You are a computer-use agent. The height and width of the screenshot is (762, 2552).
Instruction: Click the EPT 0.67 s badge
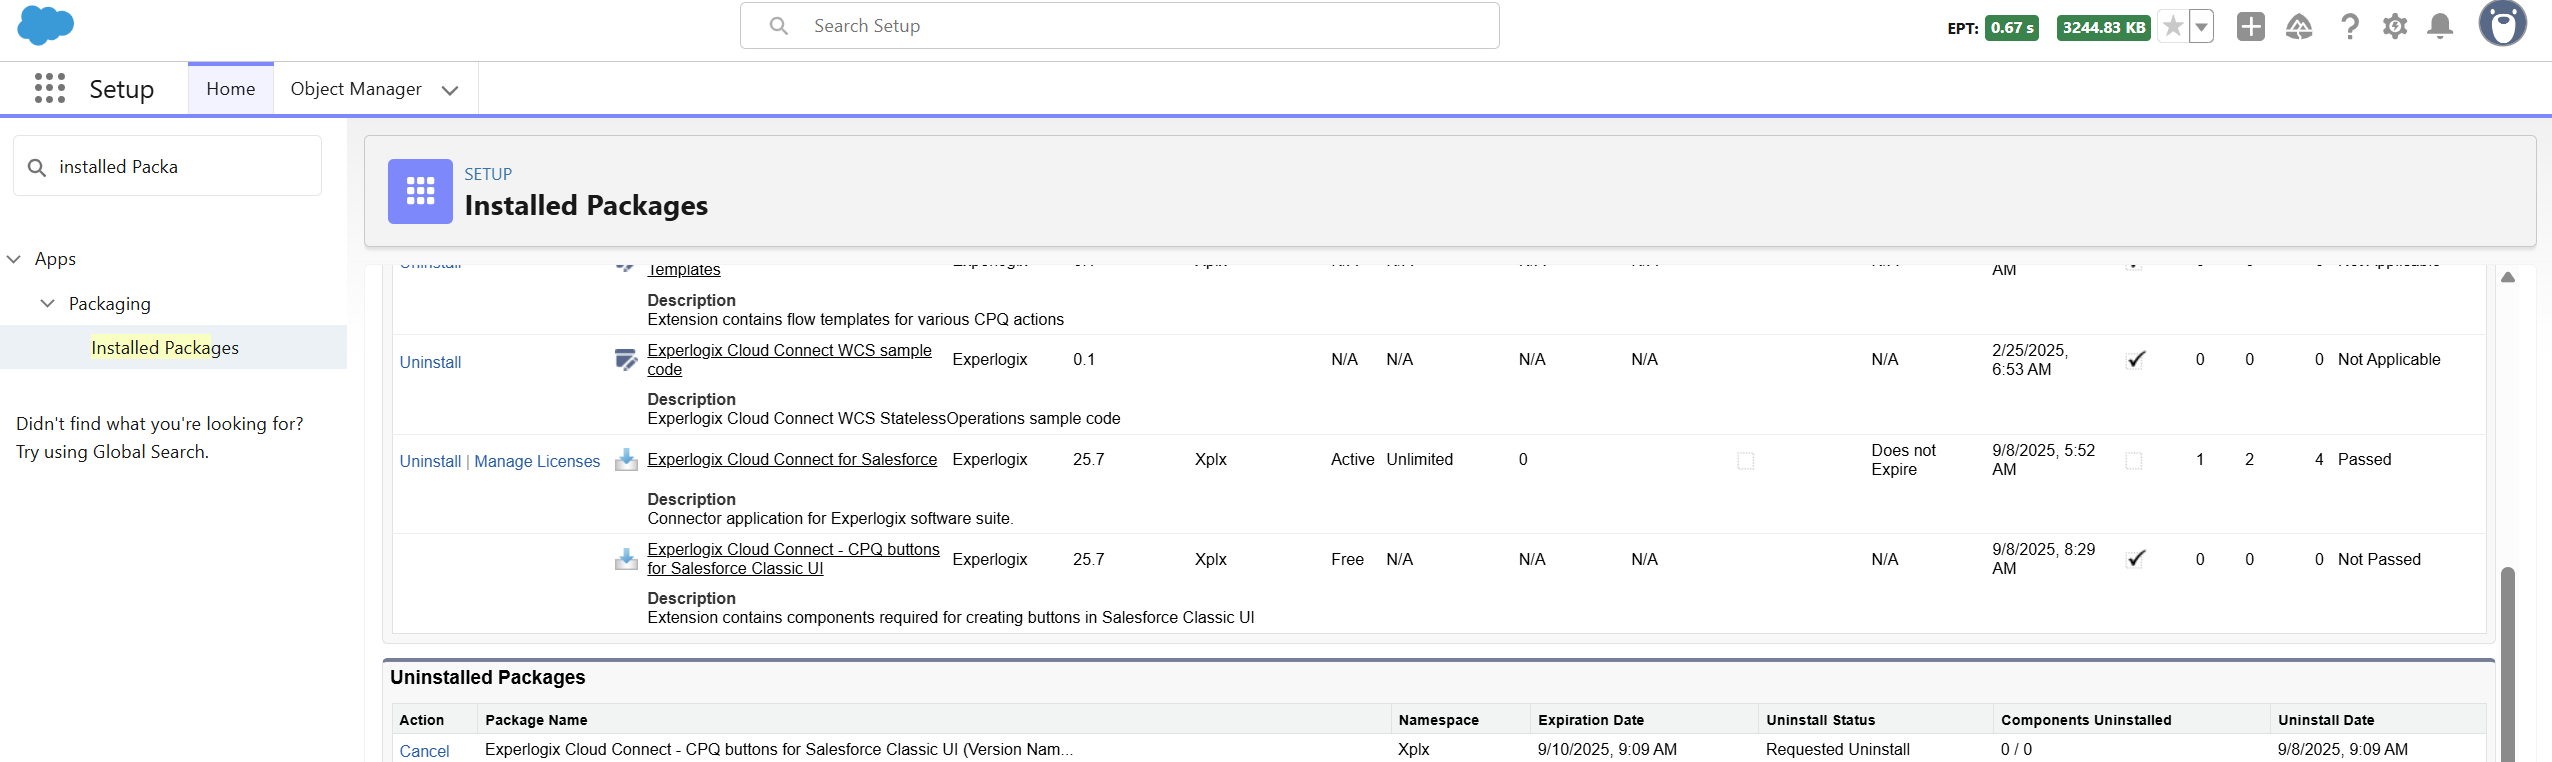point(2011,28)
